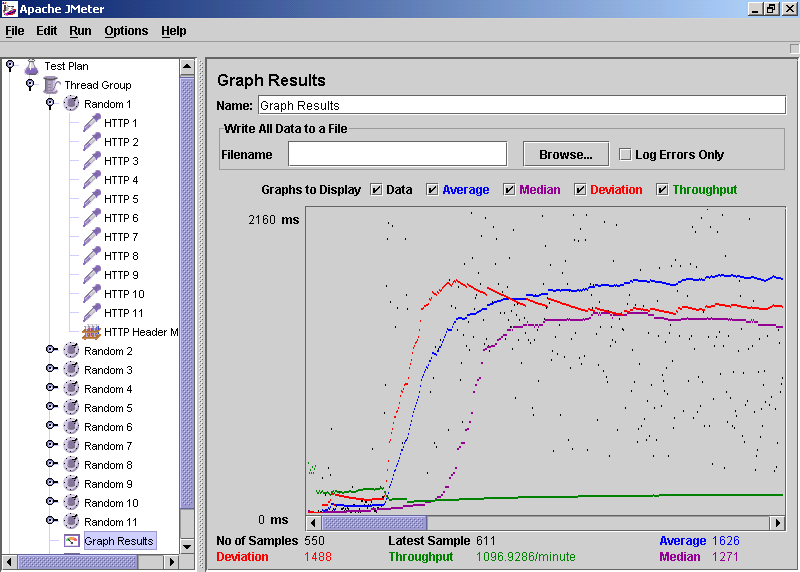Expand the Random 2 tree node
The image size is (800, 572).
coord(51,350)
